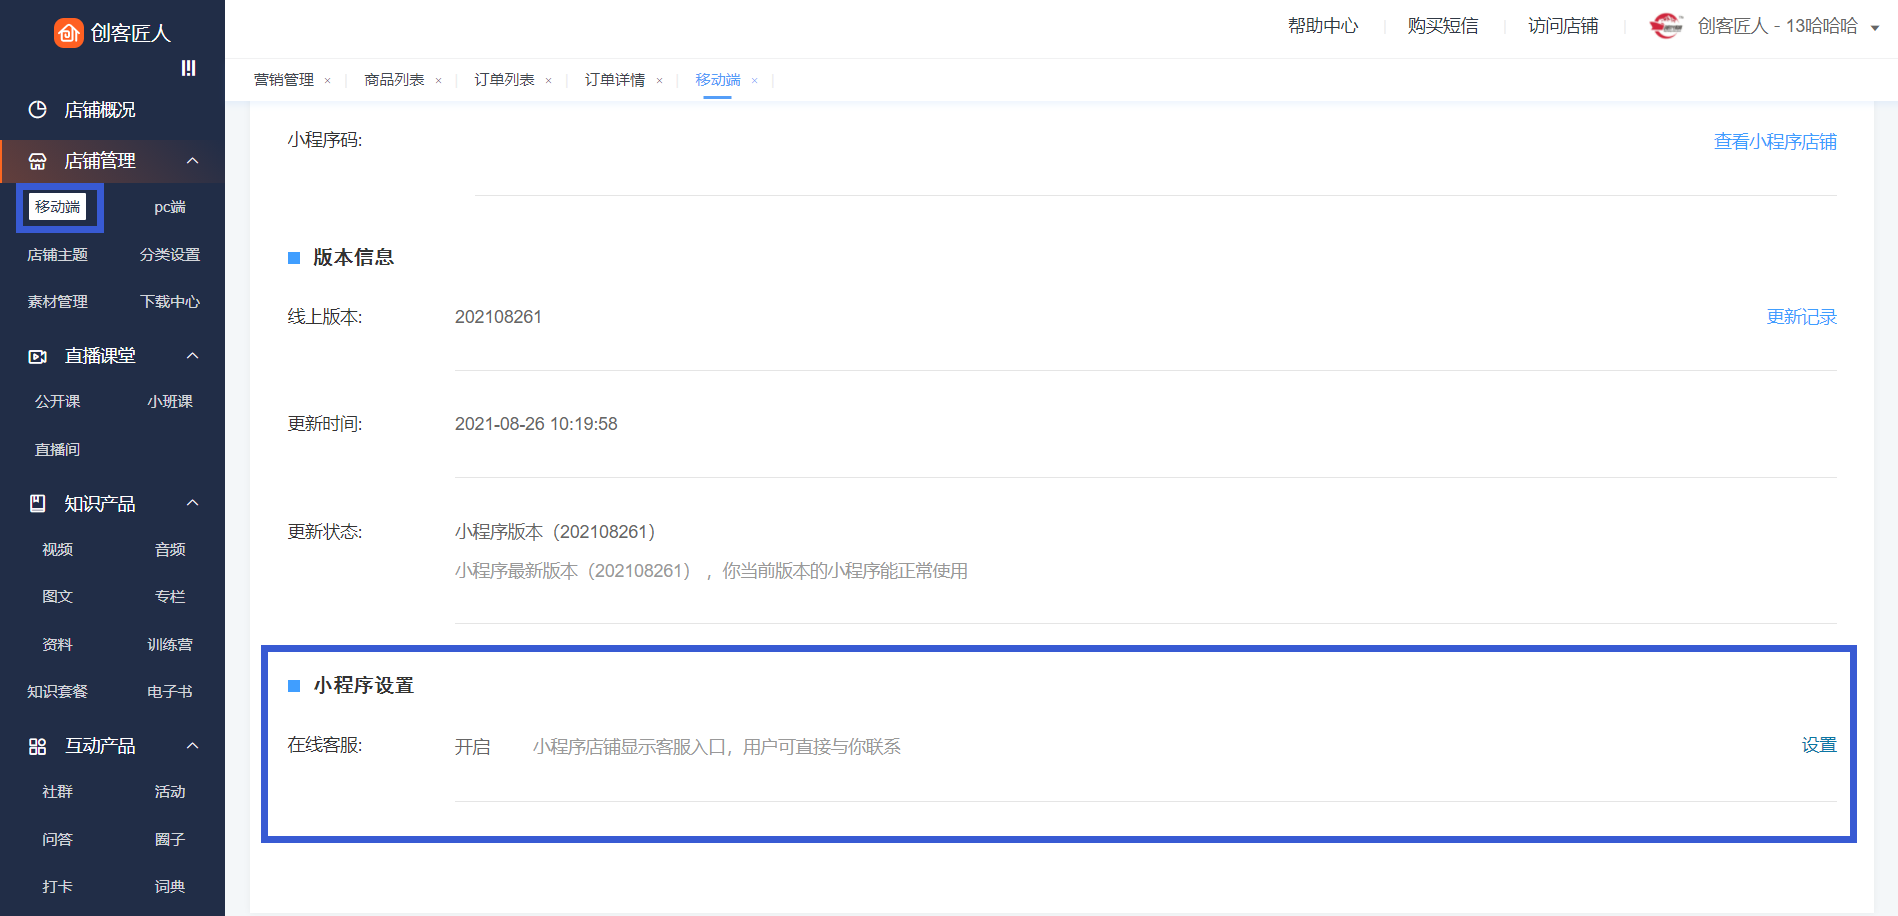Screen dimensions: 1898x916
Task: Switch to the 订单列表 tab
Action: click(x=504, y=80)
